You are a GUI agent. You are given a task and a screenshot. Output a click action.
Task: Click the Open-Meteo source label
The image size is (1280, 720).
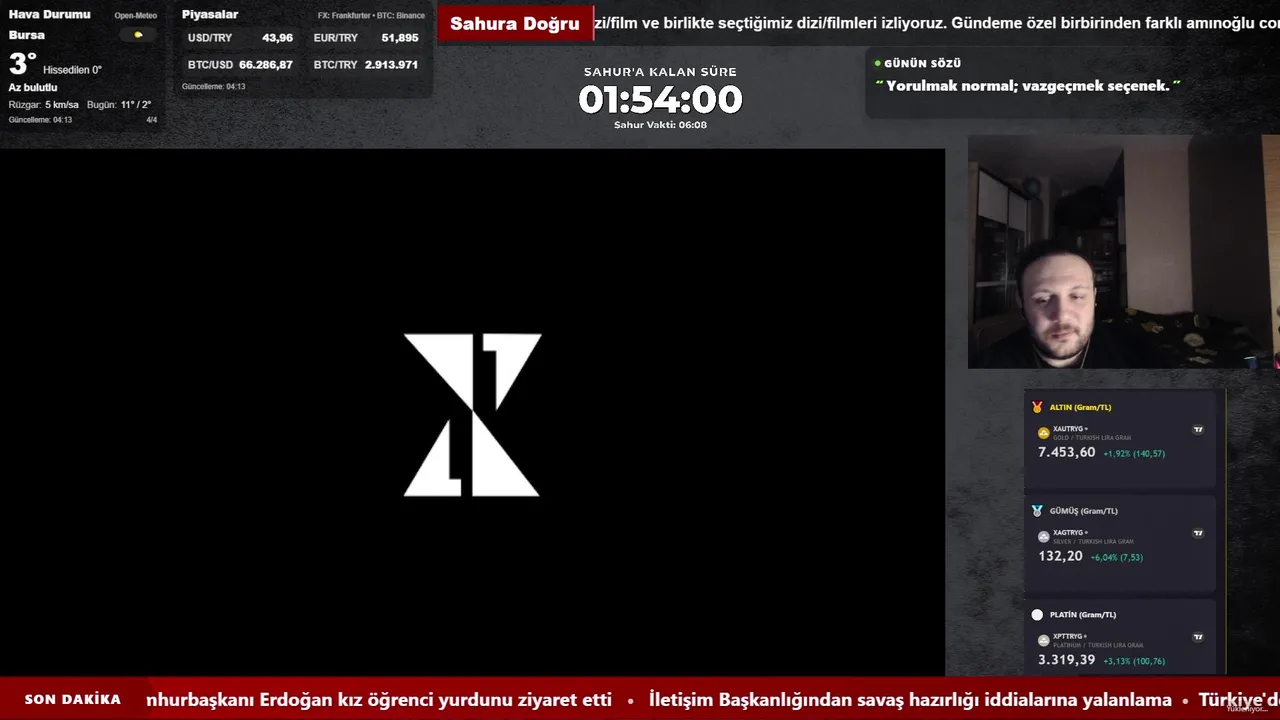coord(136,16)
